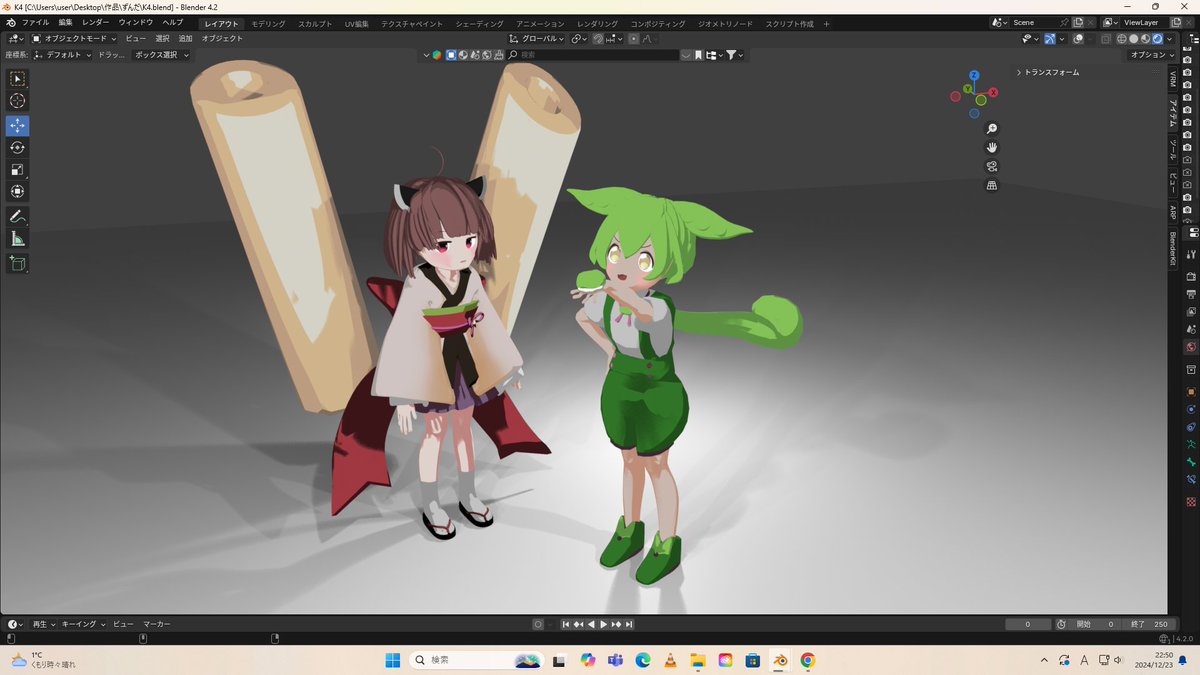Open the Output properties printer icon
The height and width of the screenshot is (675, 1200).
pos(1191,294)
